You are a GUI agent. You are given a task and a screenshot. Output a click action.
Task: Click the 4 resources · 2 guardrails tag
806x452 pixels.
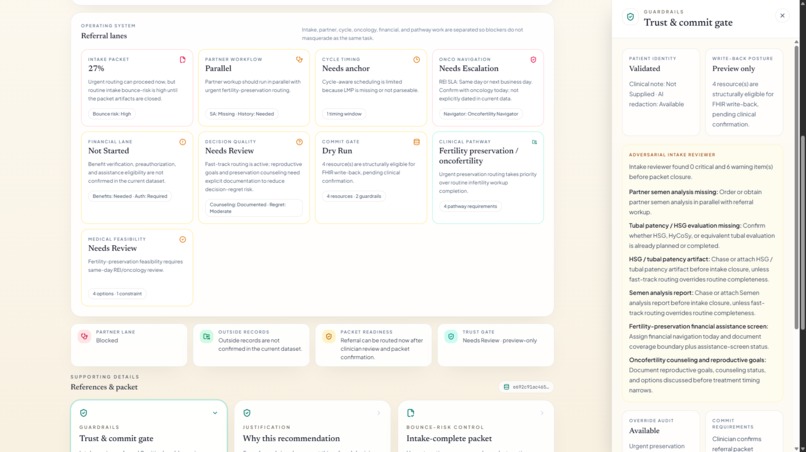pos(354,196)
